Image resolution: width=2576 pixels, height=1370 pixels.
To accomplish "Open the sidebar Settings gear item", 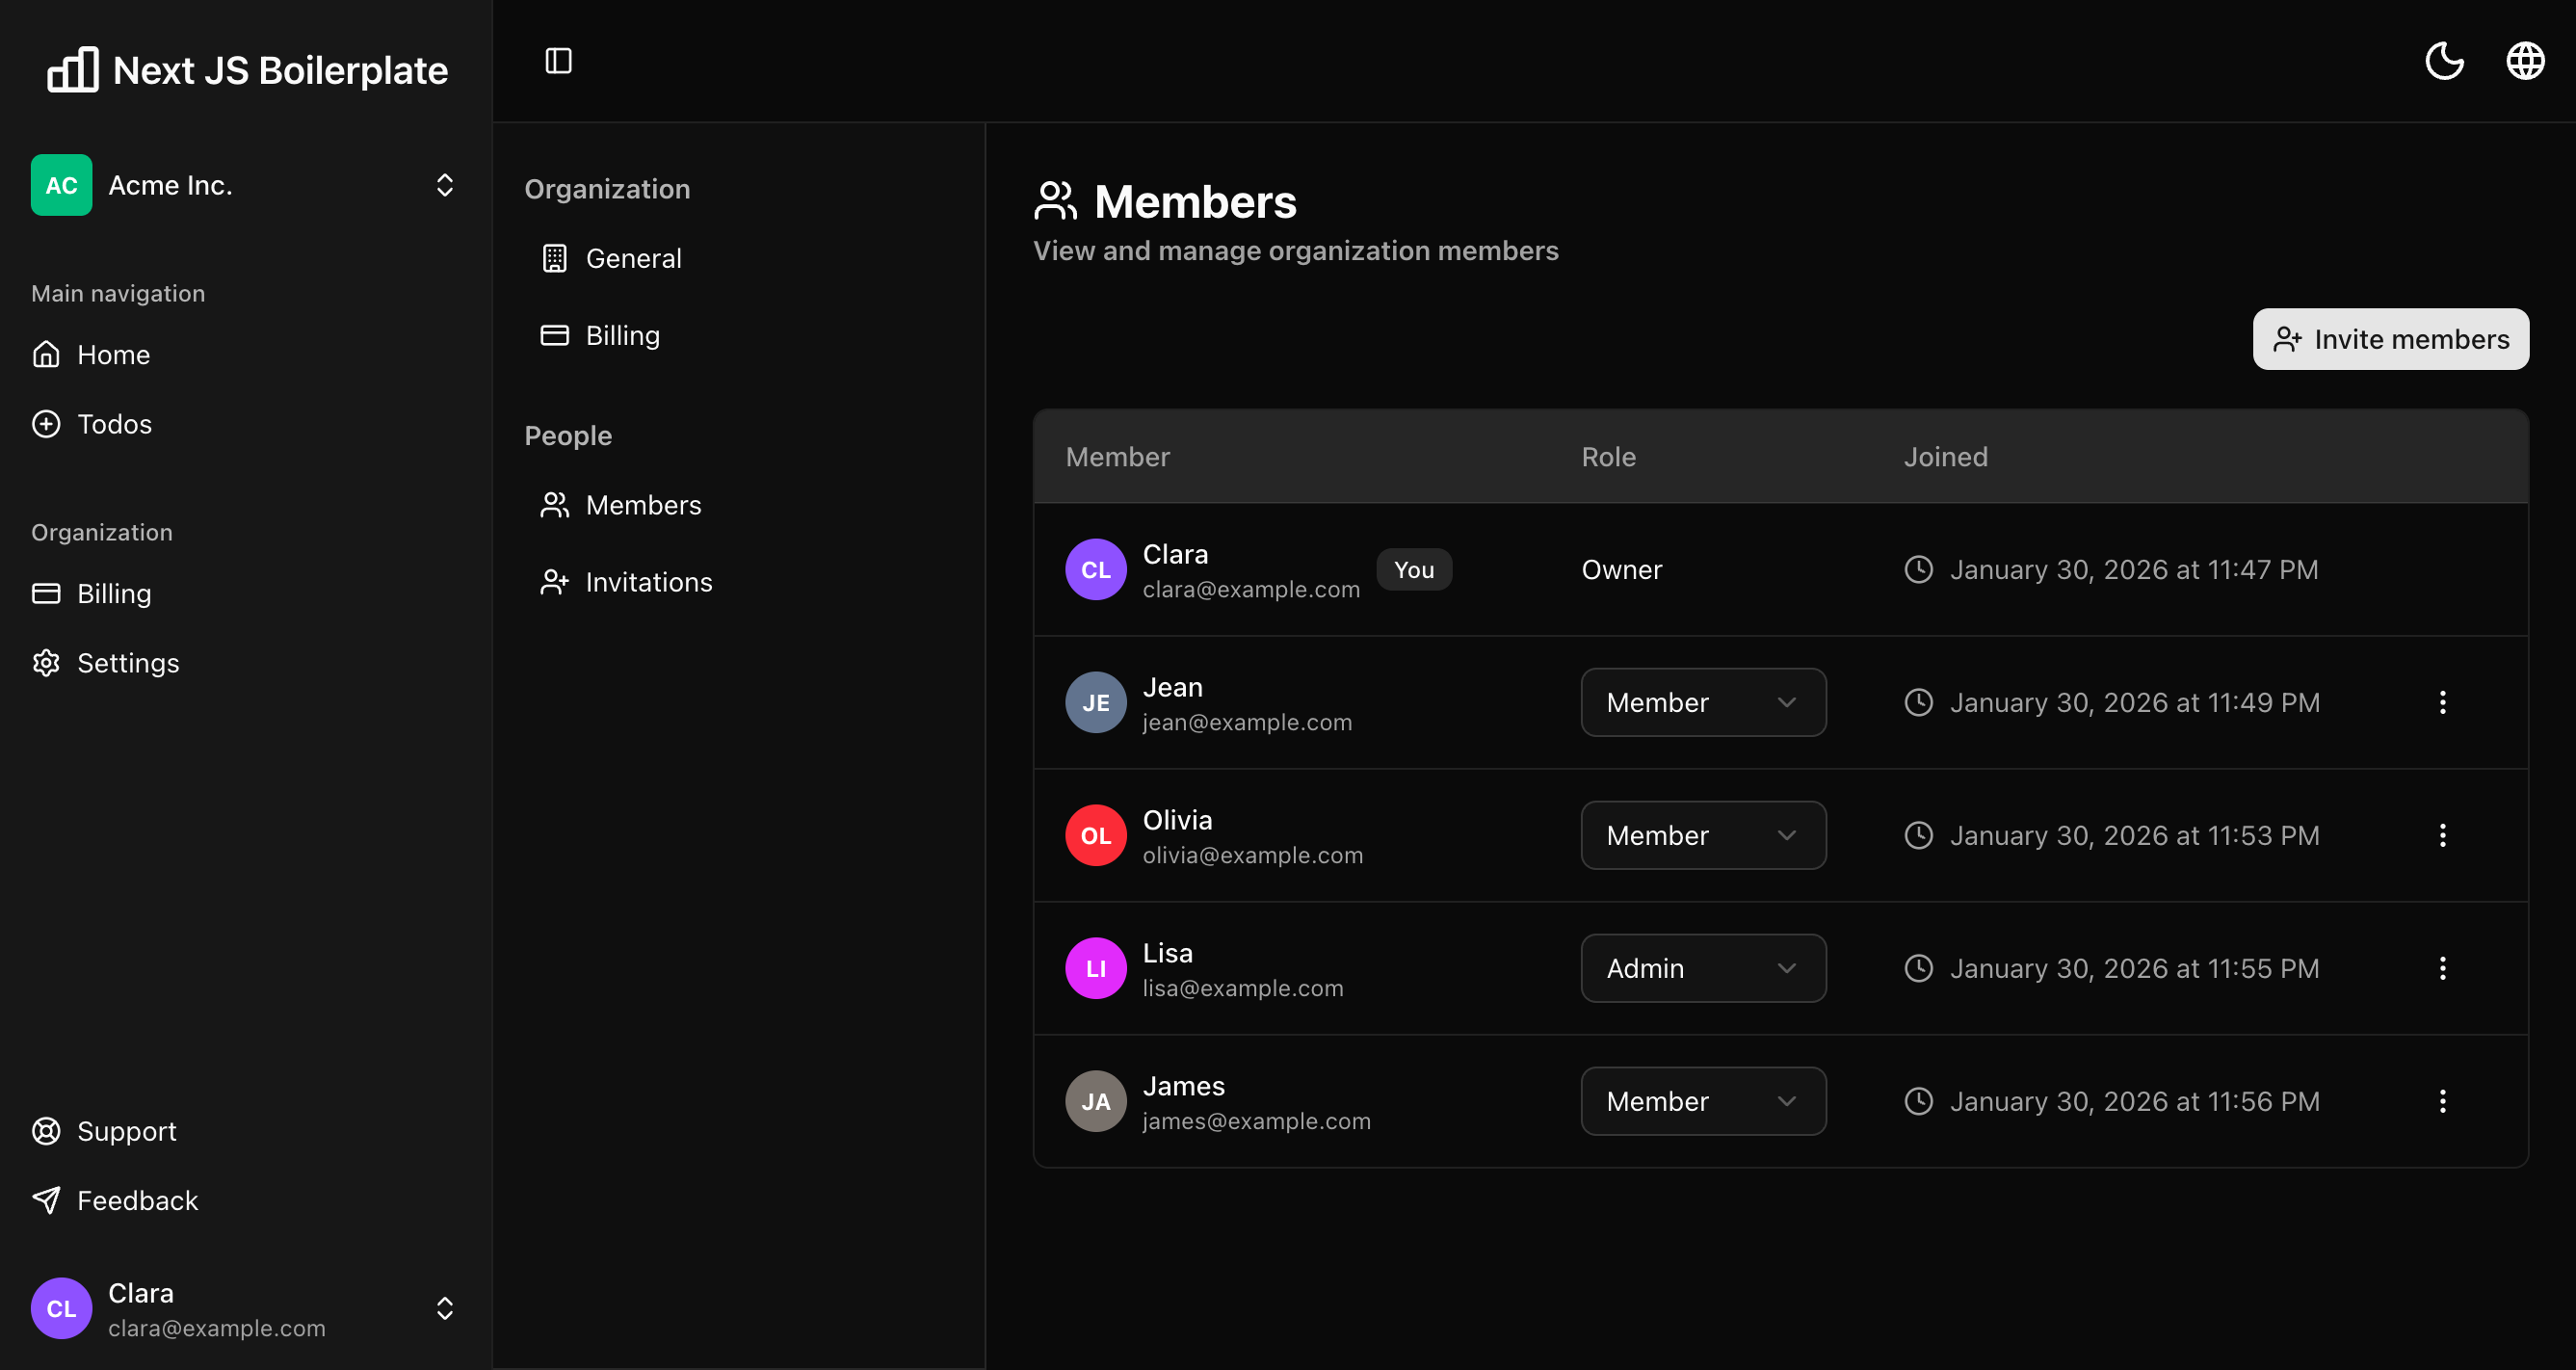I will pyautogui.click(x=127, y=663).
